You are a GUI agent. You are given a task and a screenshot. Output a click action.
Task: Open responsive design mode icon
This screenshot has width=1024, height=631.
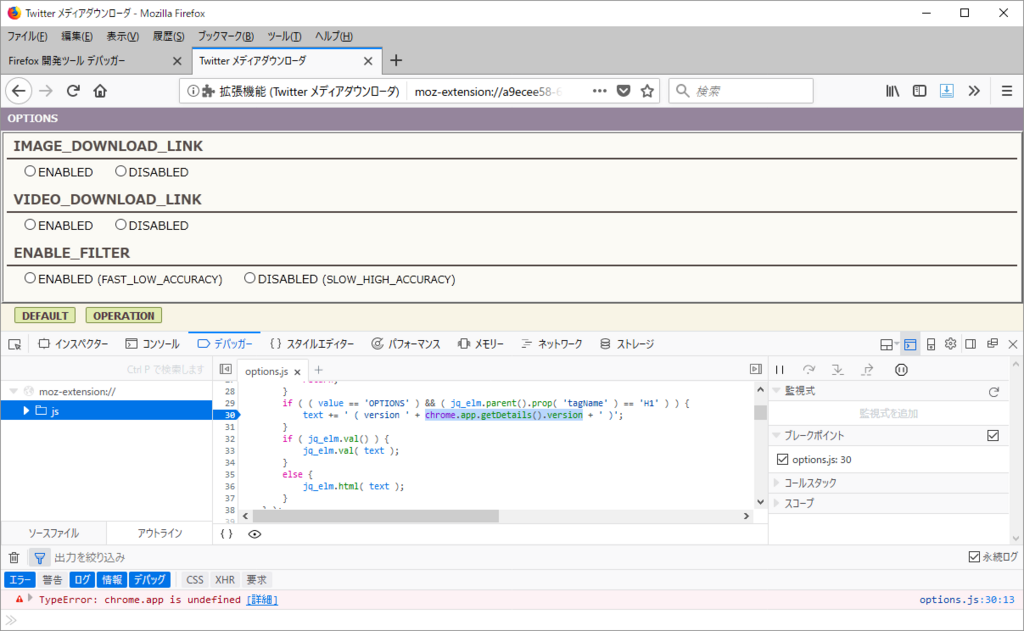click(x=931, y=344)
